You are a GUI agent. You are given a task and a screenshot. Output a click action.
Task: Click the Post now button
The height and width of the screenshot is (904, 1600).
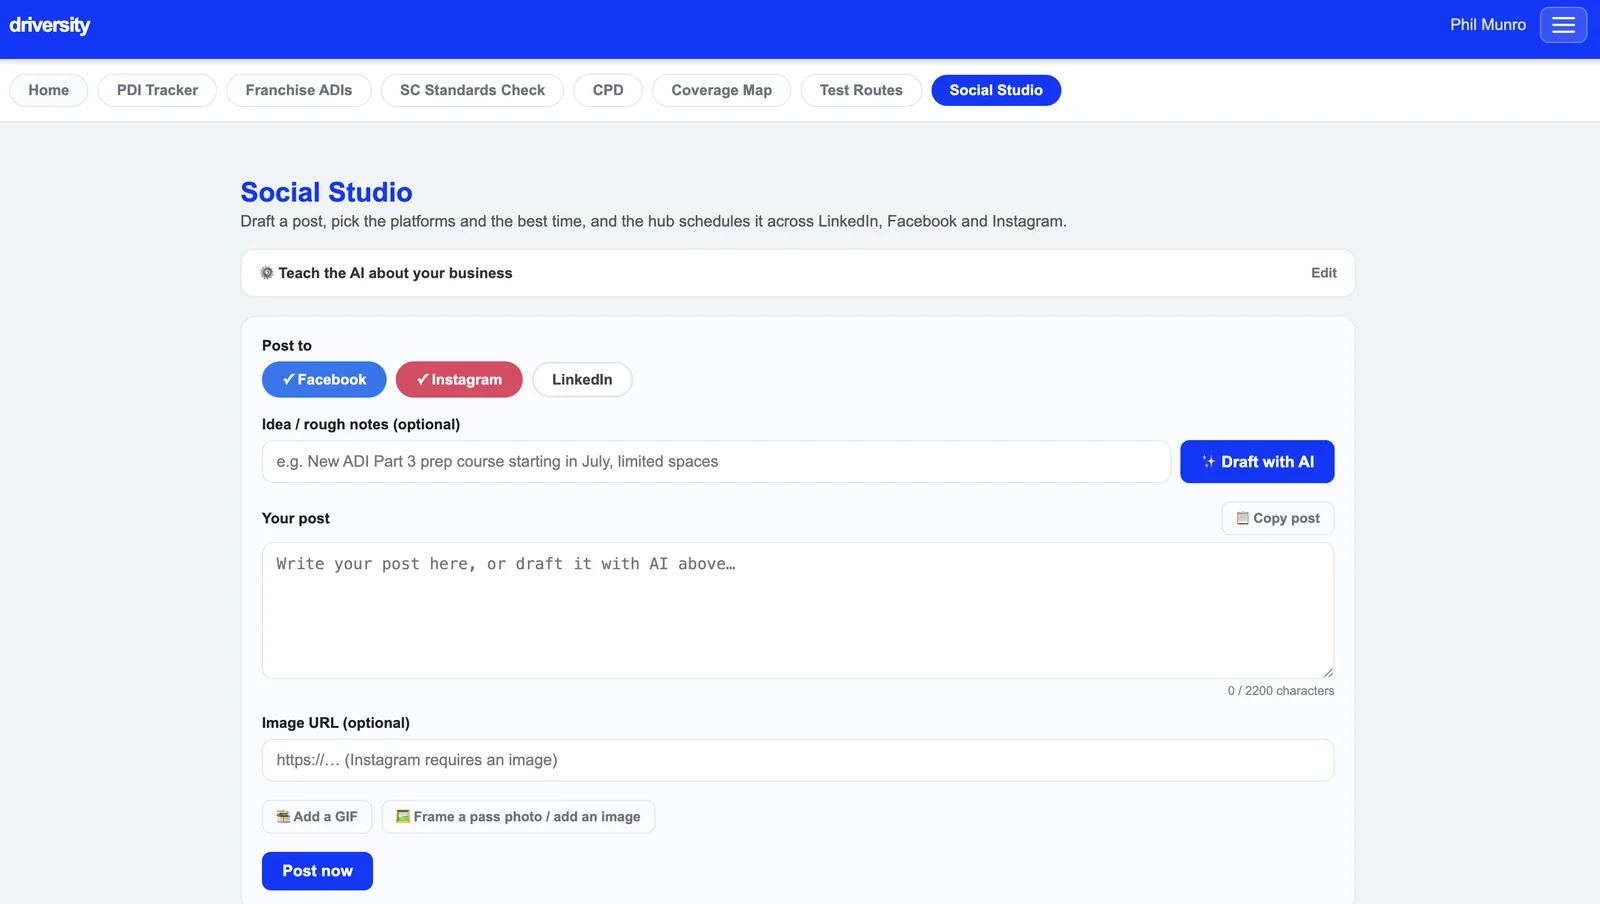tap(317, 871)
